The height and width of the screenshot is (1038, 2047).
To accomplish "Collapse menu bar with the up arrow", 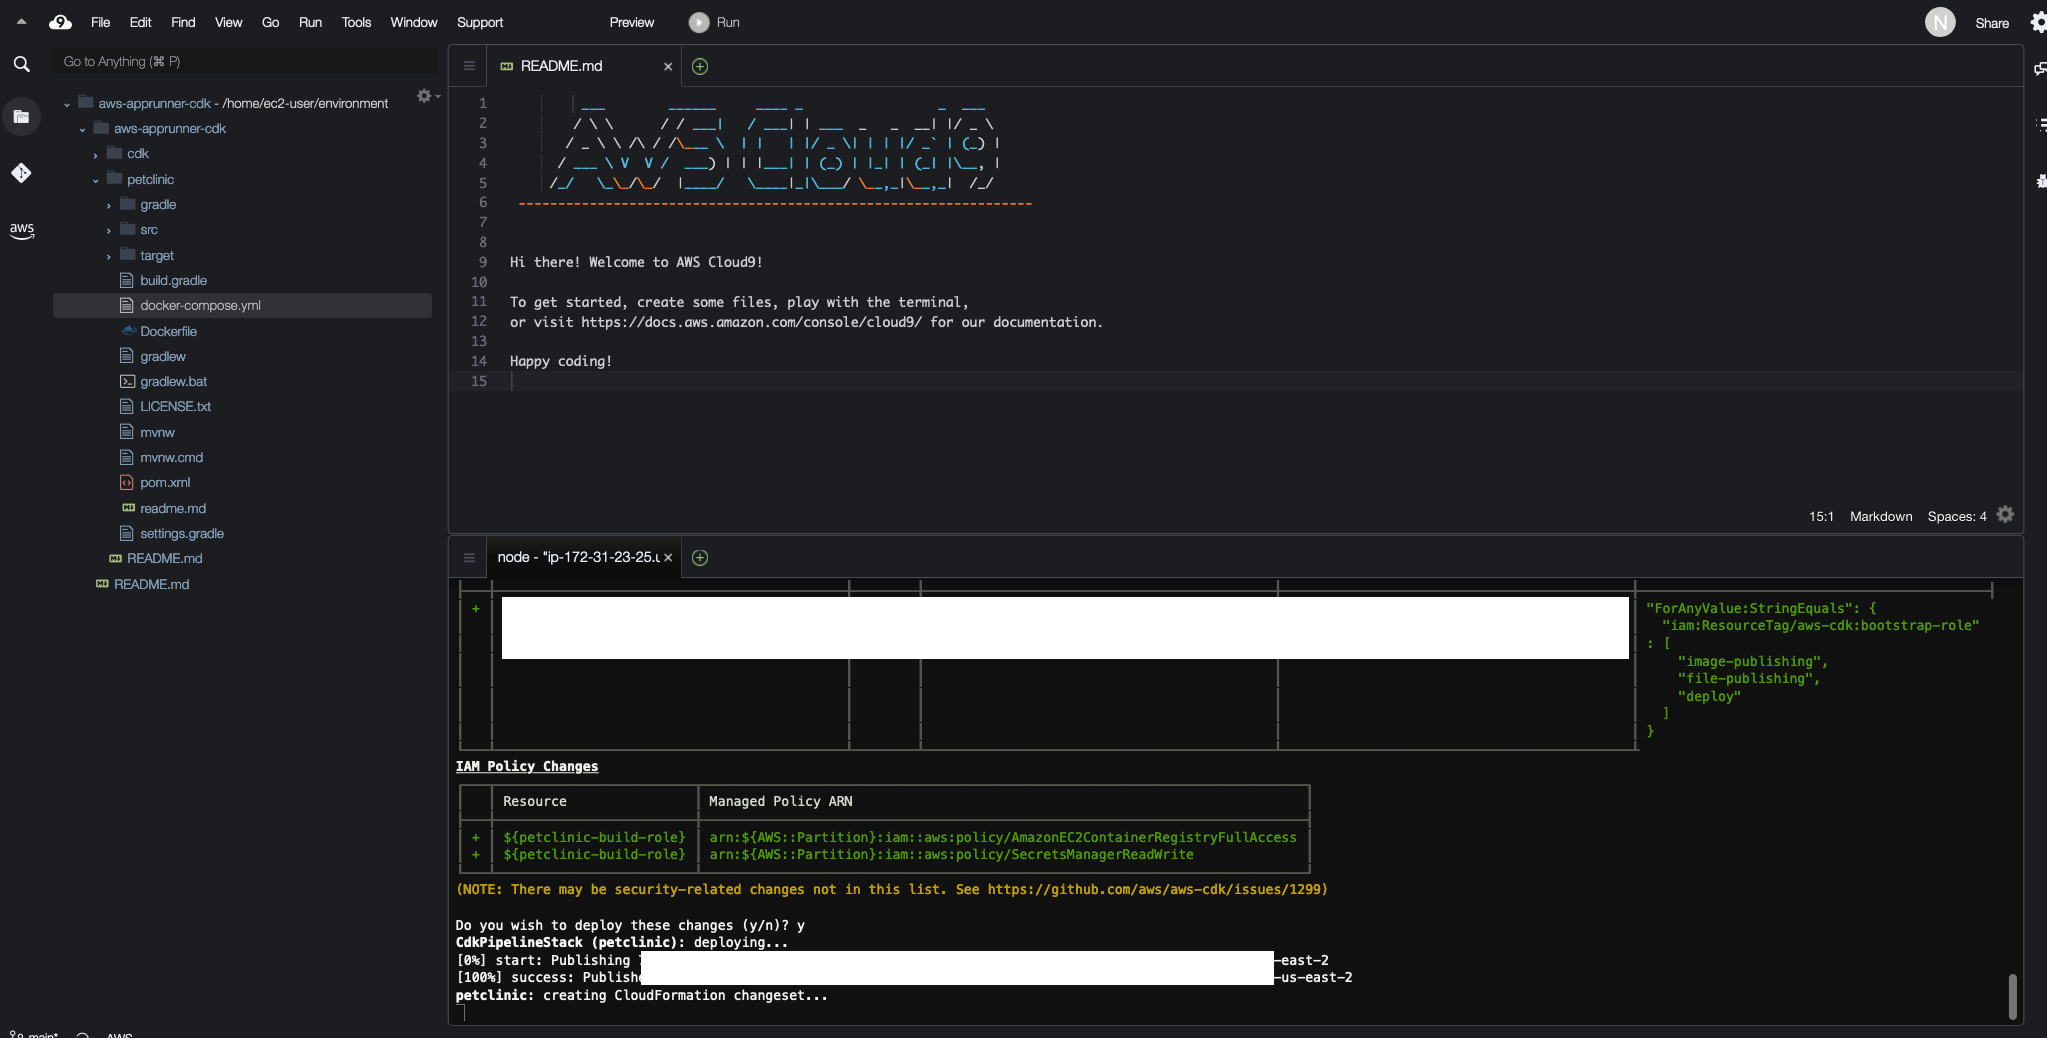I will point(21,21).
